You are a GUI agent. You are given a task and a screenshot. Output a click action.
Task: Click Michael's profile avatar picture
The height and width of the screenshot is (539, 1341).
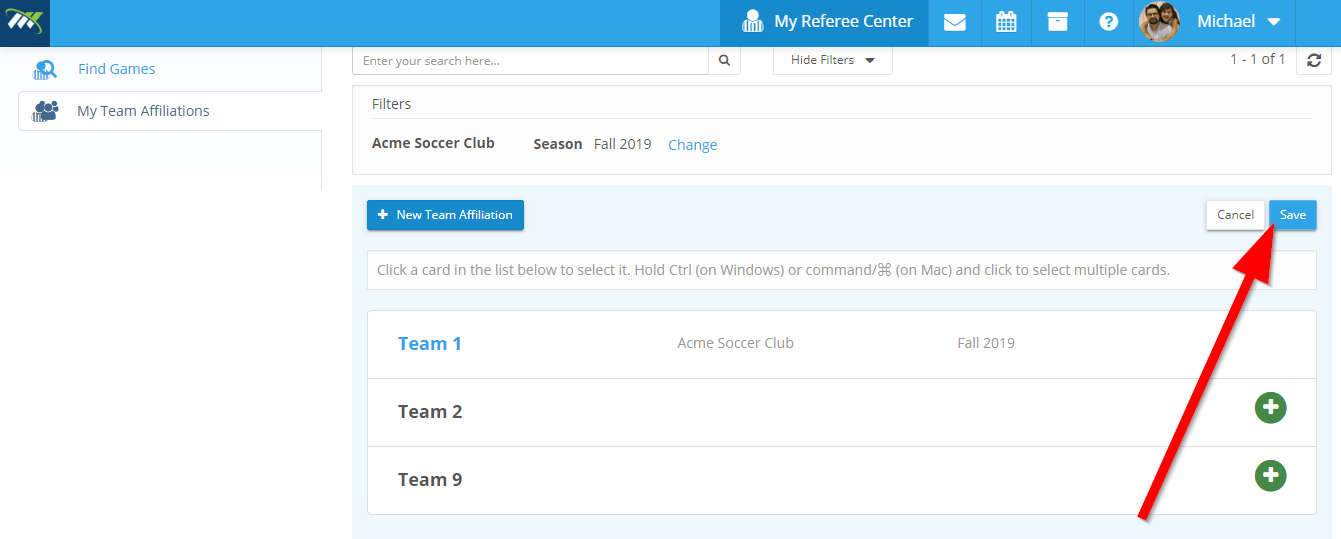(x=1159, y=22)
